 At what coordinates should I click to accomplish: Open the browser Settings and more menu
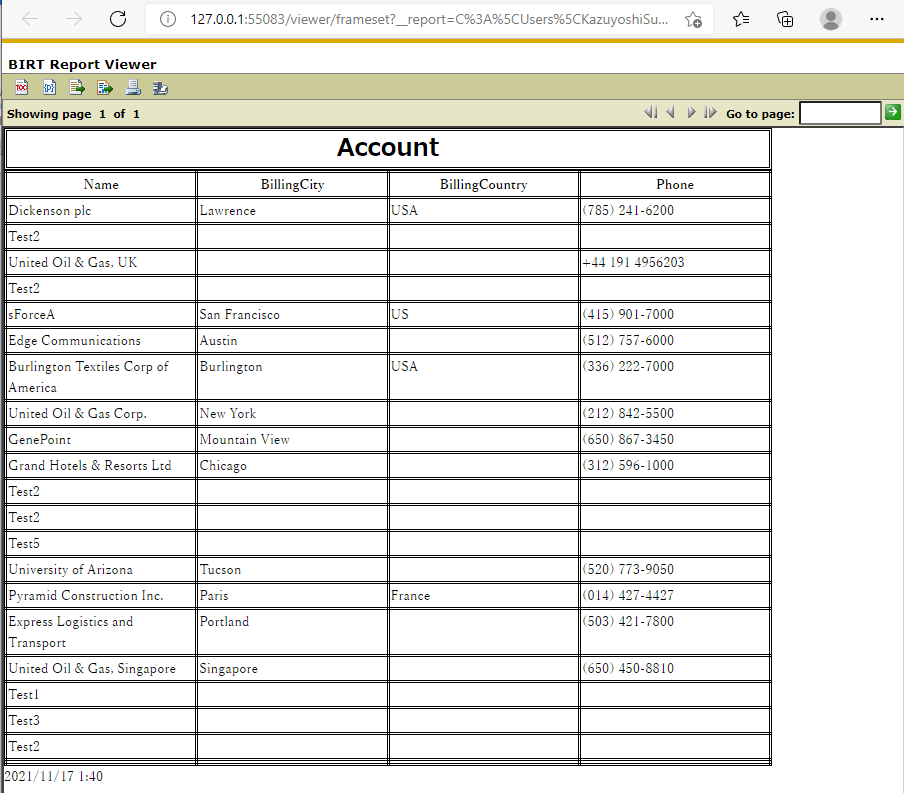coord(876,19)
